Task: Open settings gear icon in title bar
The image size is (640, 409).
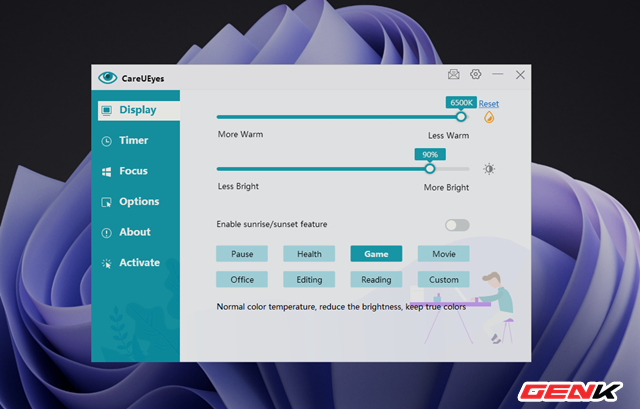Action: pyautogui.click(x=476, y=74)
